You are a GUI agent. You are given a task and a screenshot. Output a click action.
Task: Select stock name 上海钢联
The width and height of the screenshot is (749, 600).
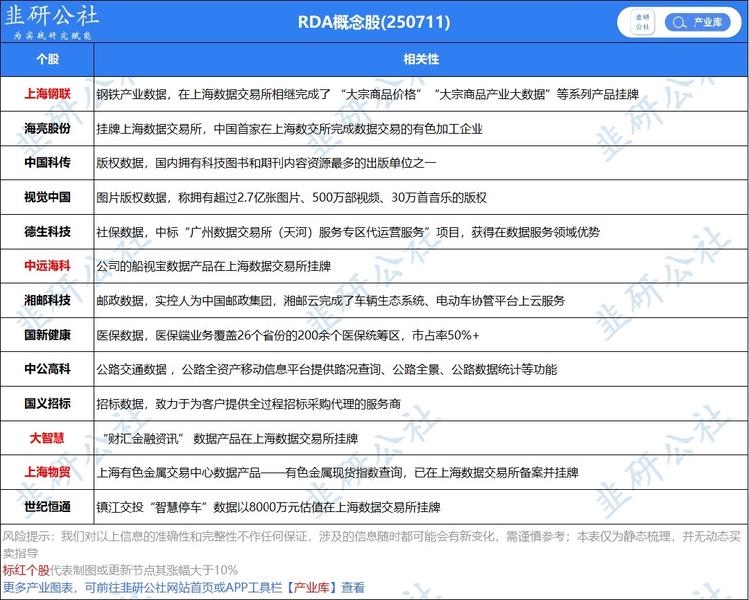pos(47,94)
